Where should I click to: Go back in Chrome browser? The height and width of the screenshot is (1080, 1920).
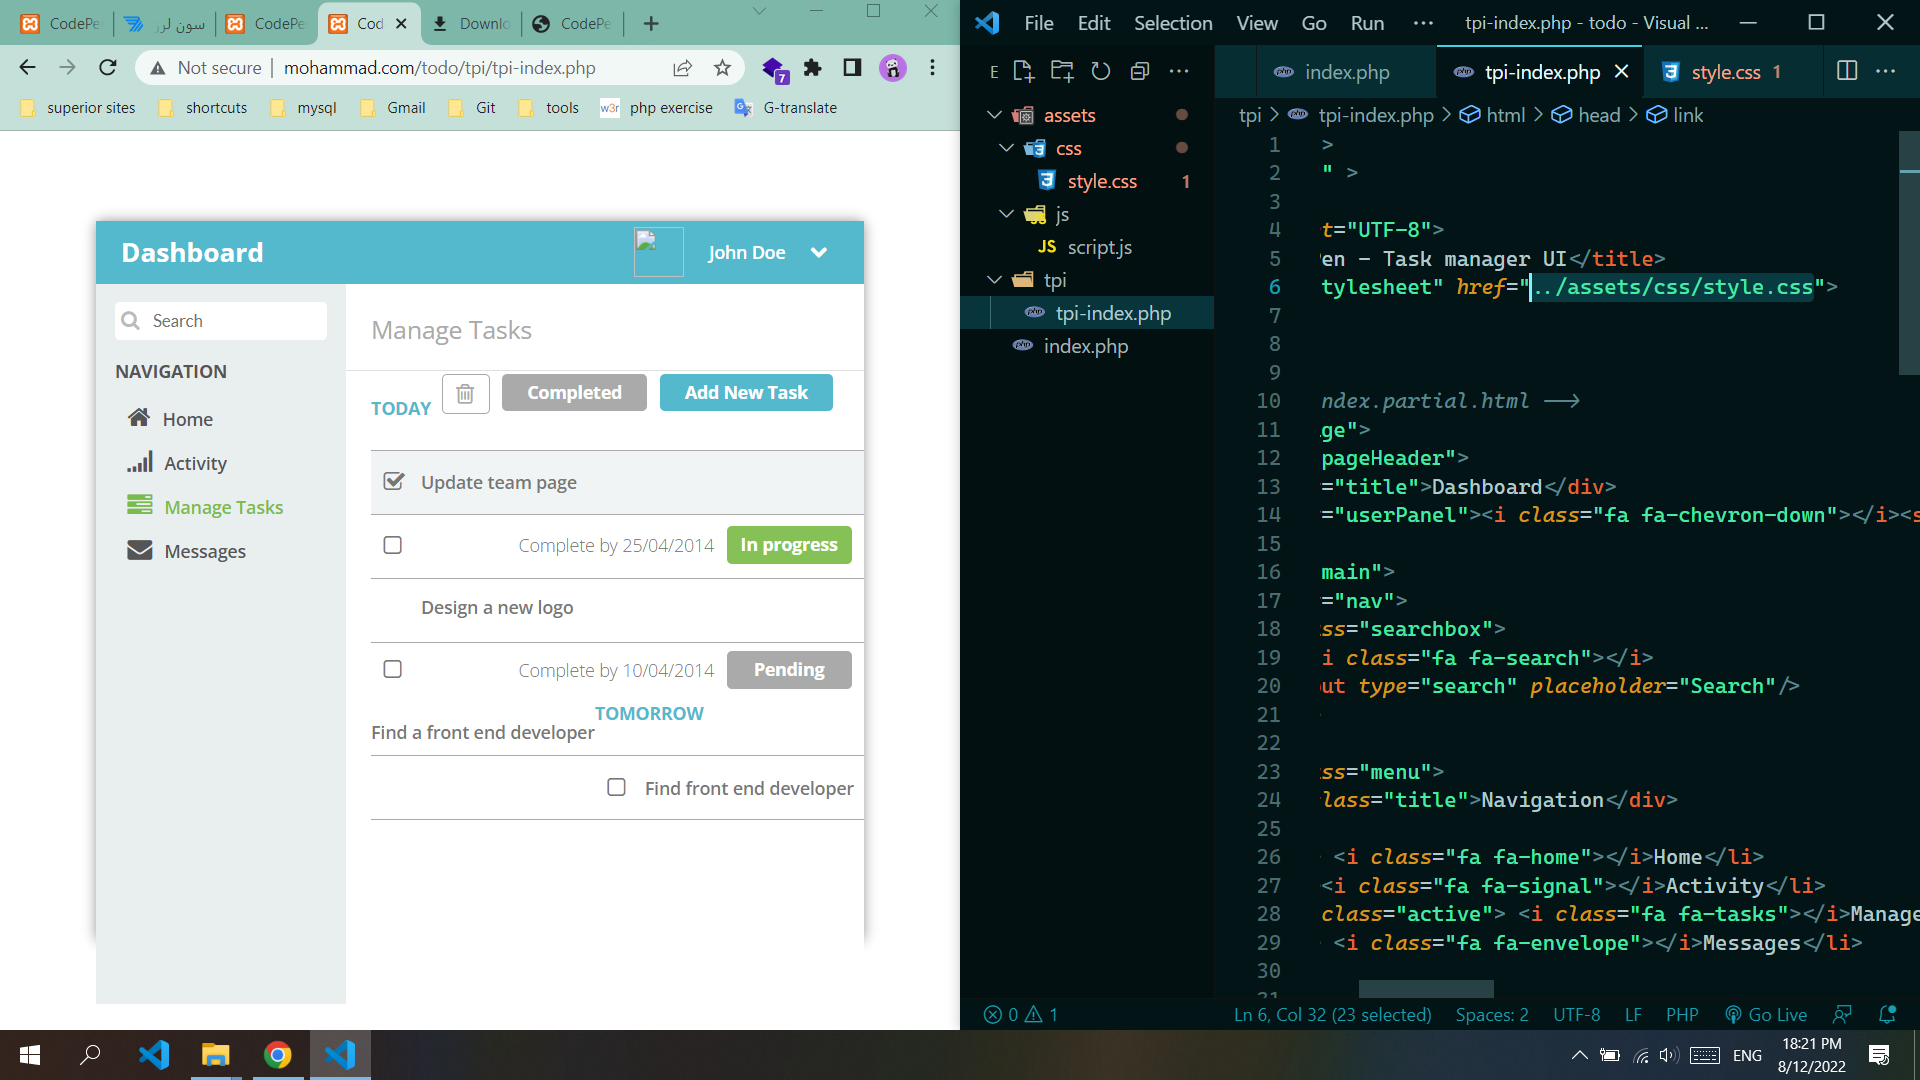tap(27, 68)
